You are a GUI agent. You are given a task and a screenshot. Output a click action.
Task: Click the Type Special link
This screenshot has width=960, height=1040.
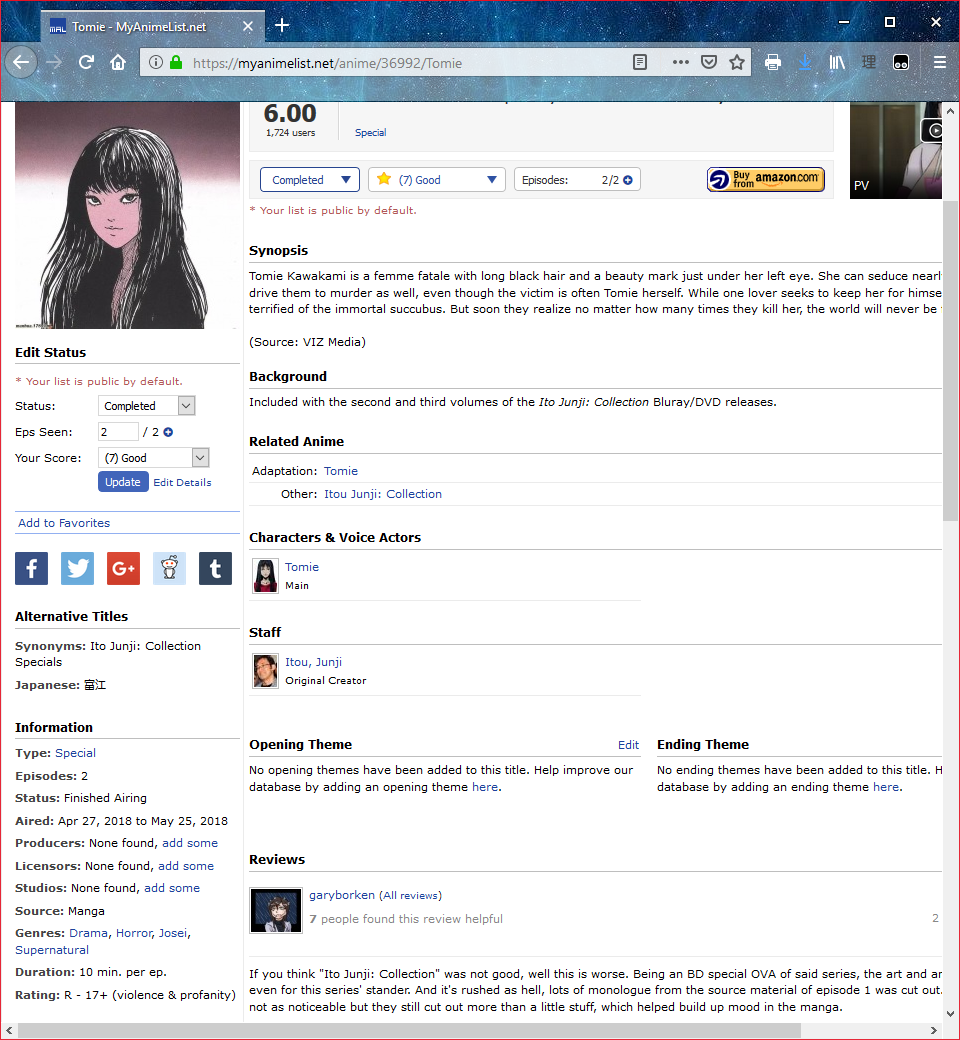pos(76,753)
